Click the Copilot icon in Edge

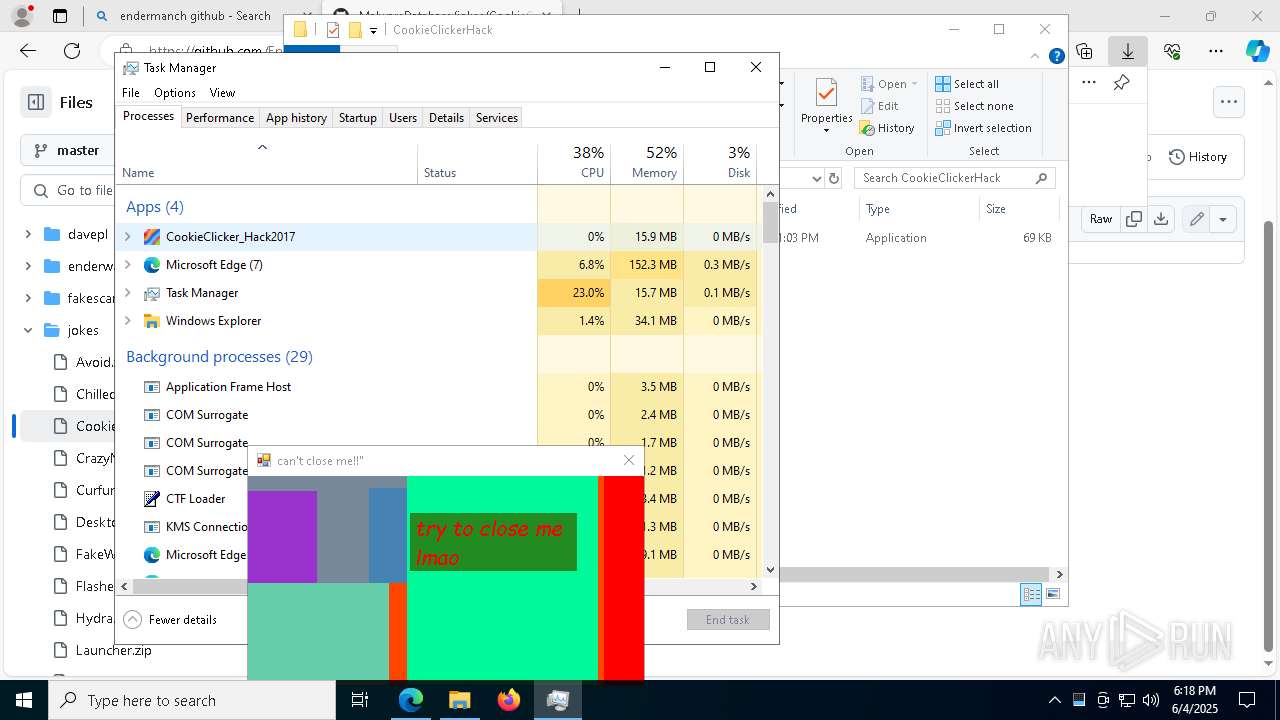pos(1257,51)
